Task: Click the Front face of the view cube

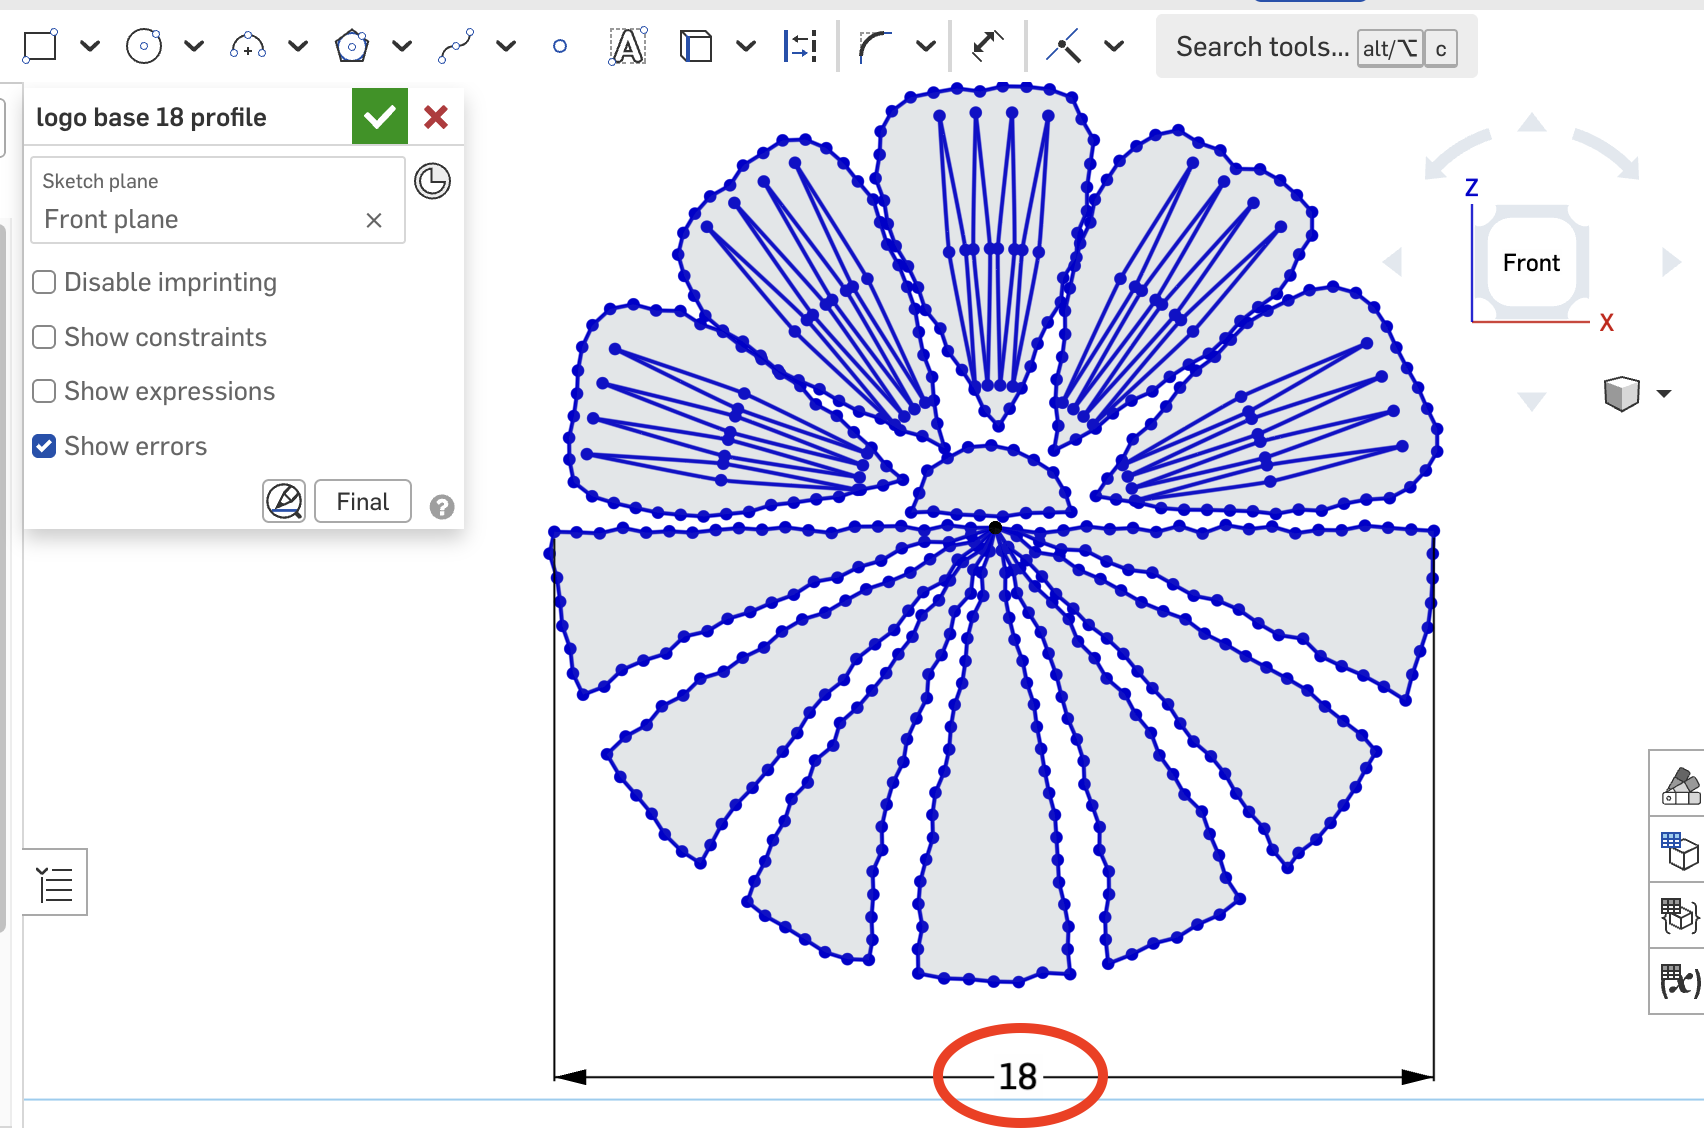Action: pos(1531,263)
